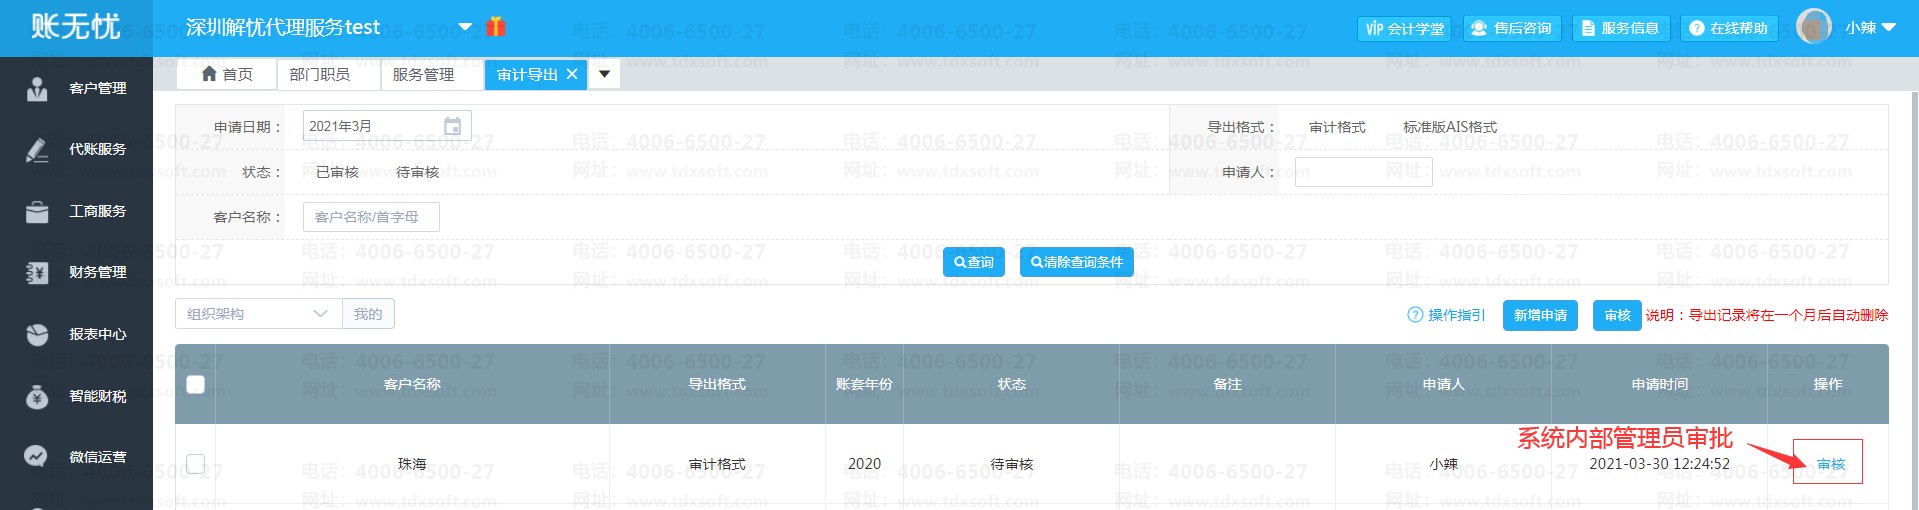Check the 珠海 row checkbox

pos(196,464)
